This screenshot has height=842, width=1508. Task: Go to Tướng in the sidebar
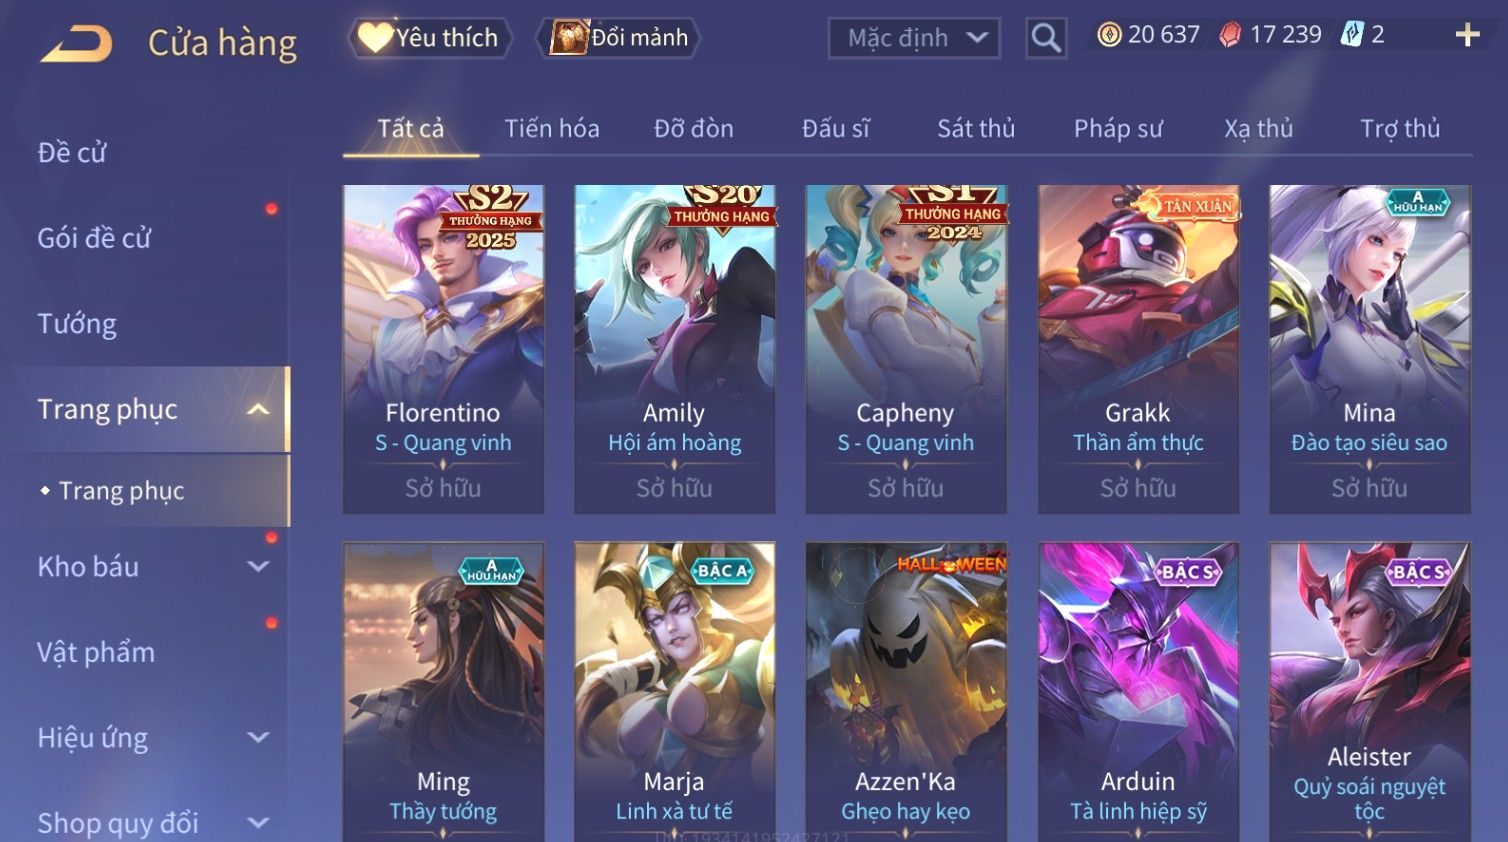pyautogui.click(x=77, y=324)
